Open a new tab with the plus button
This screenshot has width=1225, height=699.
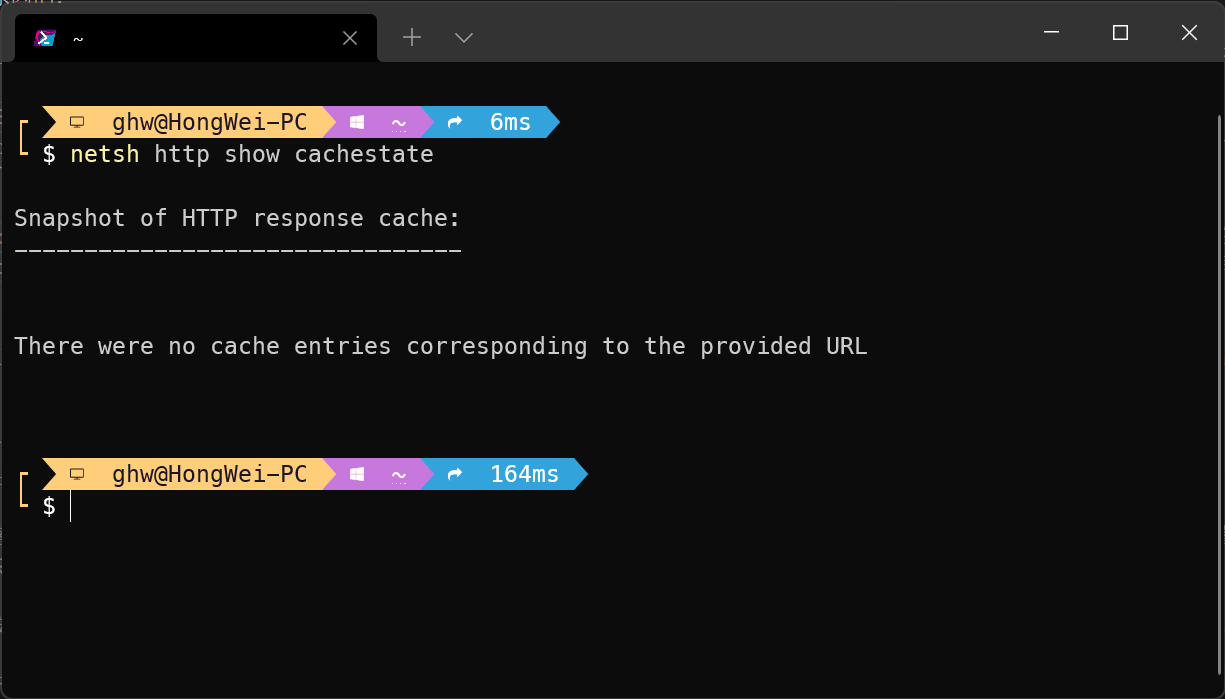pos(412,37)
